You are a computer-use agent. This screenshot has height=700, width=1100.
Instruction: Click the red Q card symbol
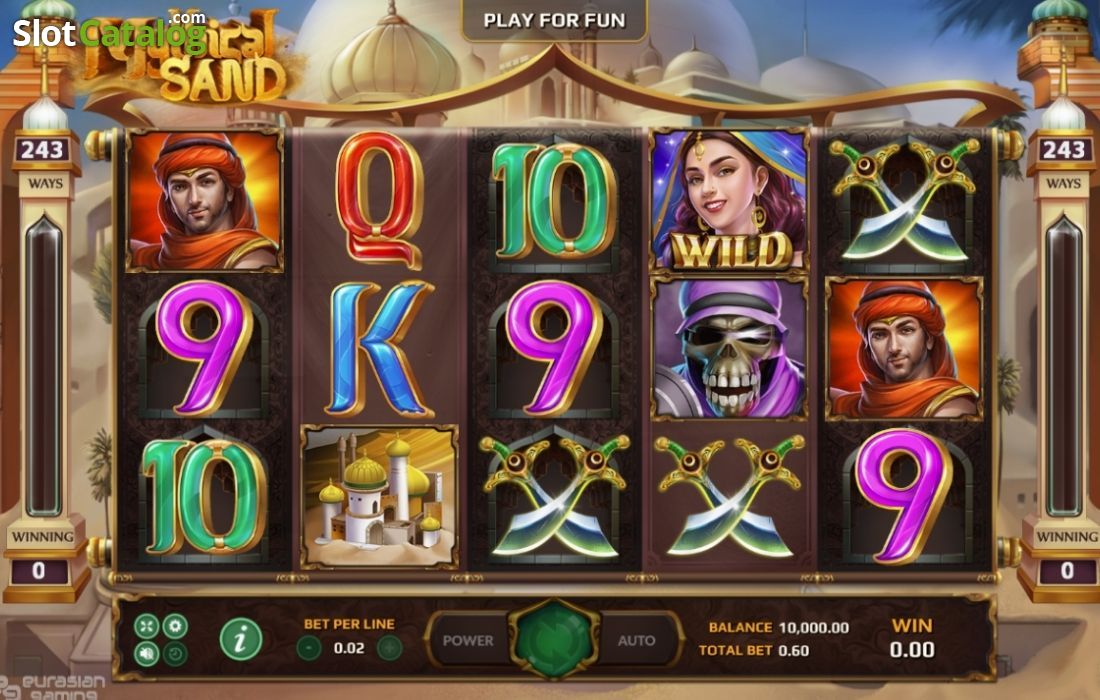[x=380, y=201]
